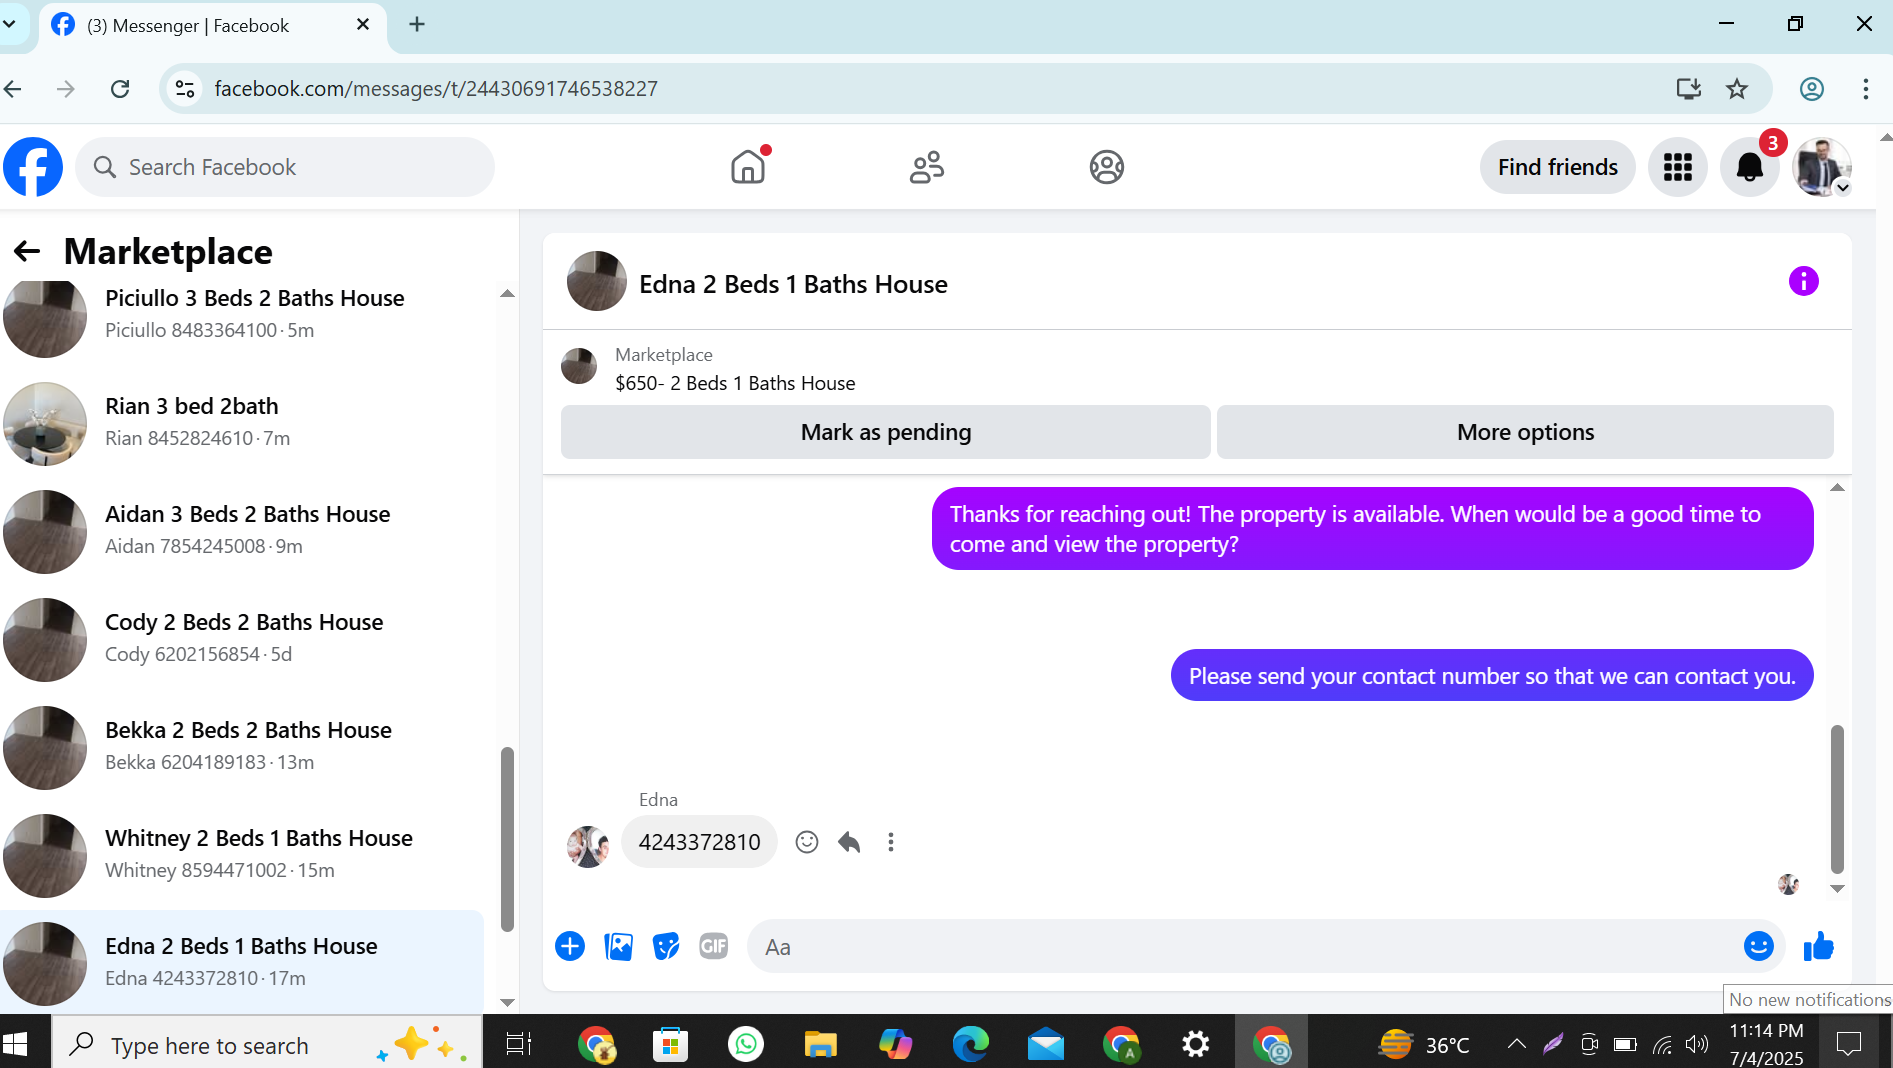Viewport: 1893px width, 1068px height.
Task: Attach a photo using the image icon
Action: pyautogui.click(x=618, y=946)
